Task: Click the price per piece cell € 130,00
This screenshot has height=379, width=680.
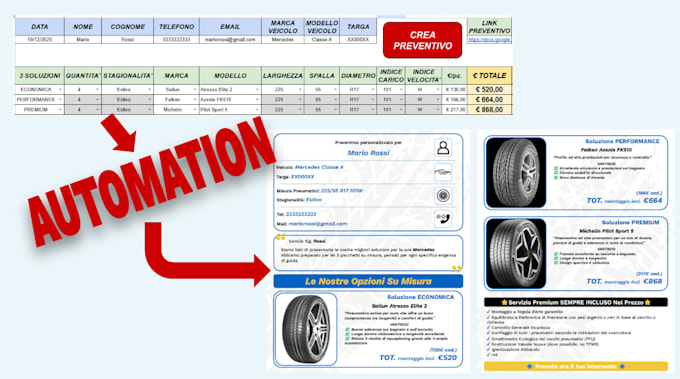Action: click(454, 89)
